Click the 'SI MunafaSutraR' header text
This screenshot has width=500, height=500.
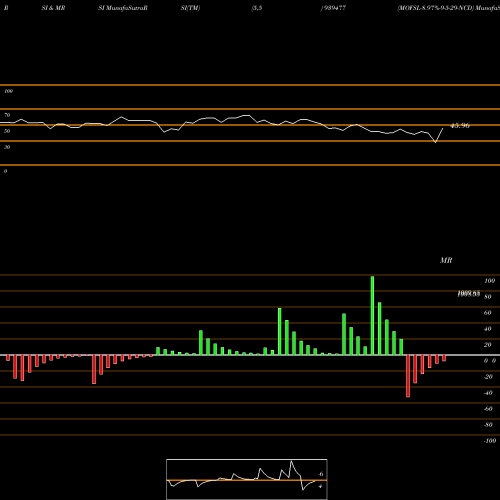[123, 8]
